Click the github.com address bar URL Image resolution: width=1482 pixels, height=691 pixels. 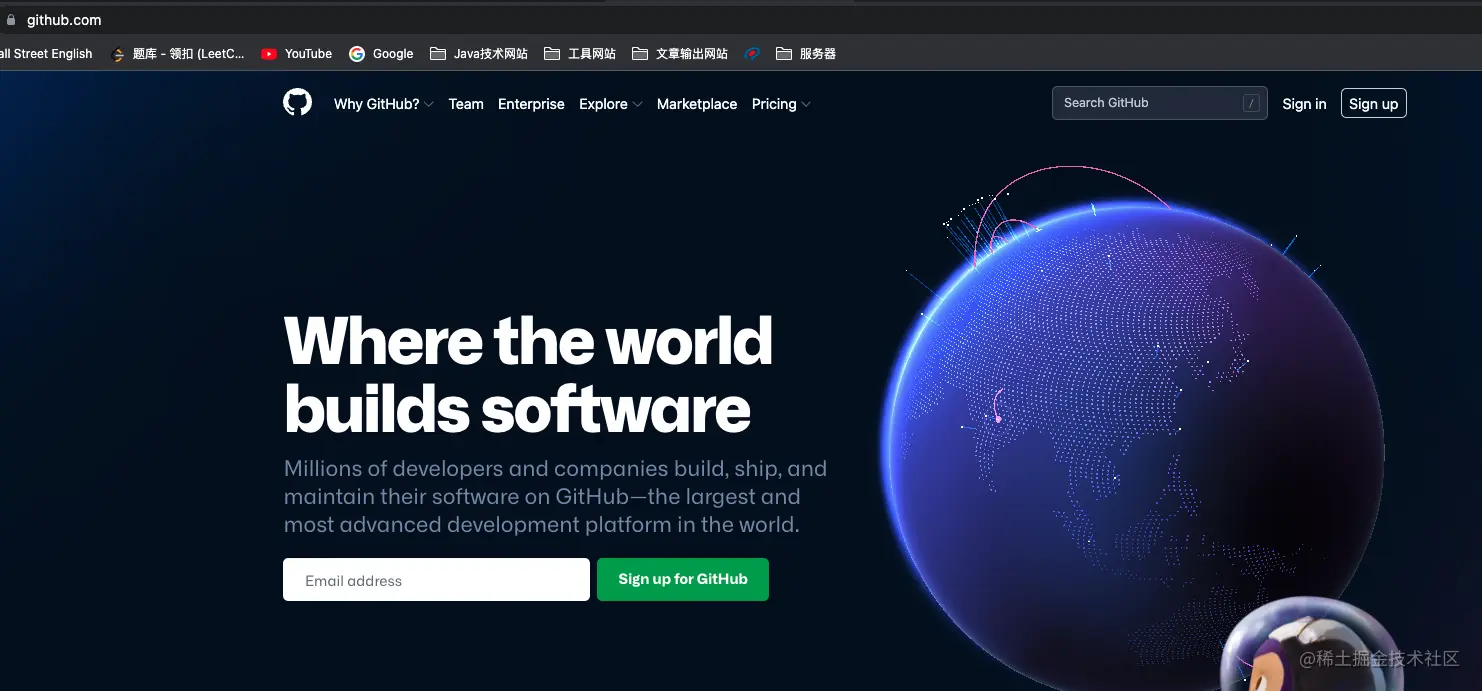click(x=64, y=20)
